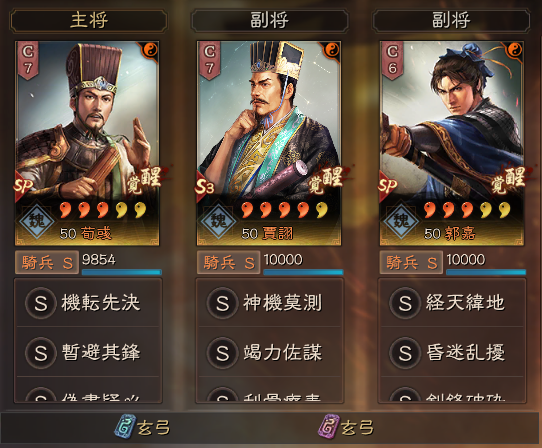Click the yin-yang icon on 郭嘉's card
542x448 pixels.
click(515, 50)
